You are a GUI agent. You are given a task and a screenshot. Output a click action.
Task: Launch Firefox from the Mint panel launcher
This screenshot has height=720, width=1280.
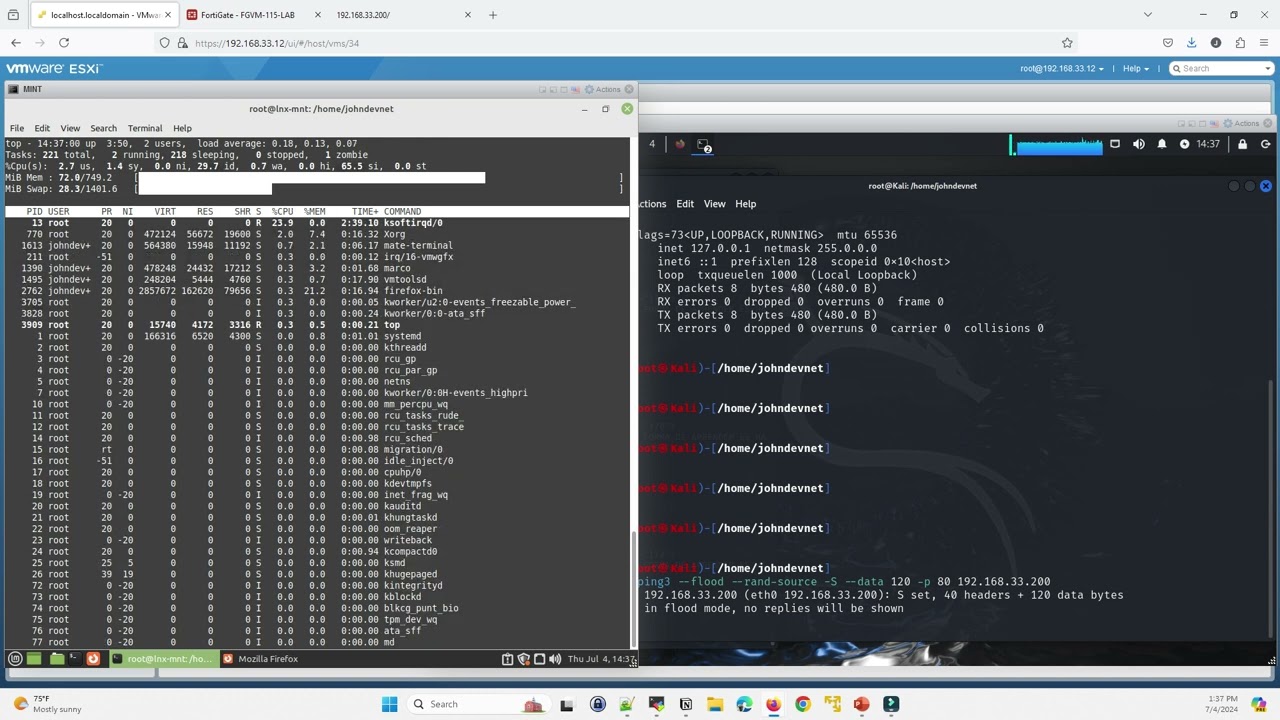[93, 659]
